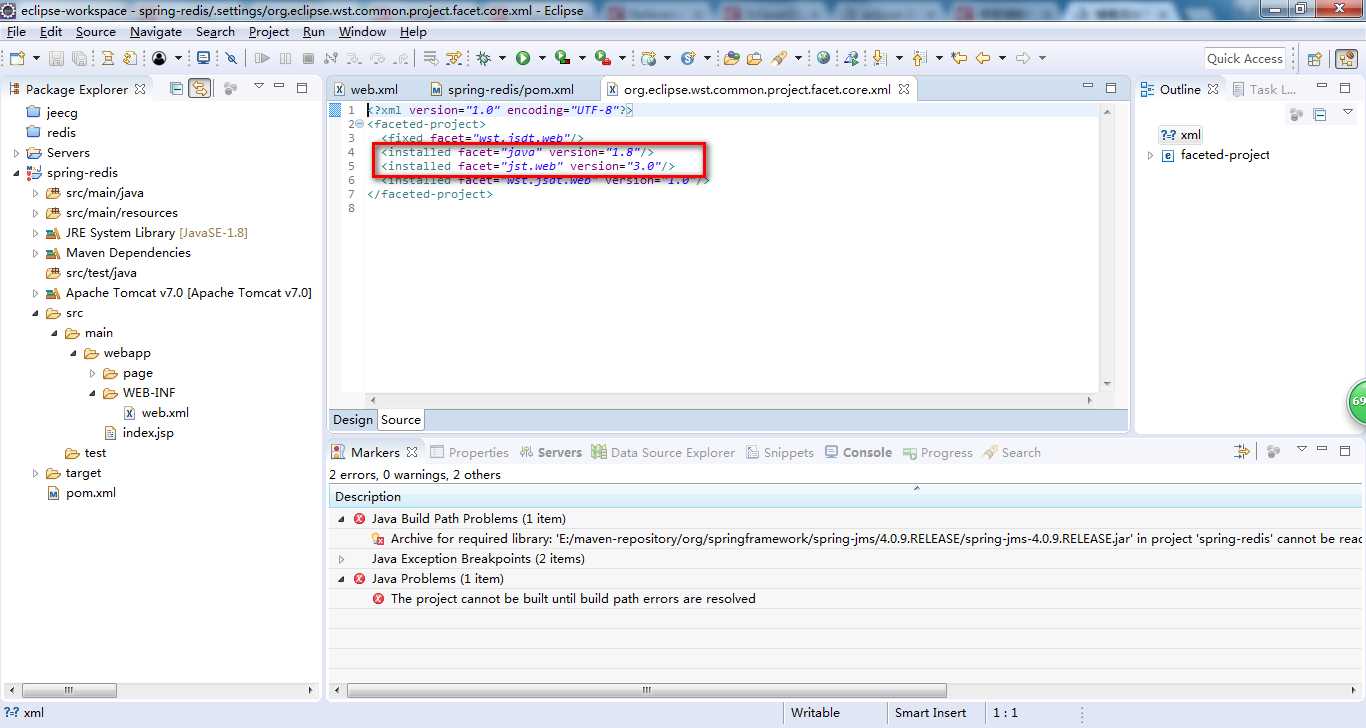Click the Next Annotation arrow icon

click(880, 58)
